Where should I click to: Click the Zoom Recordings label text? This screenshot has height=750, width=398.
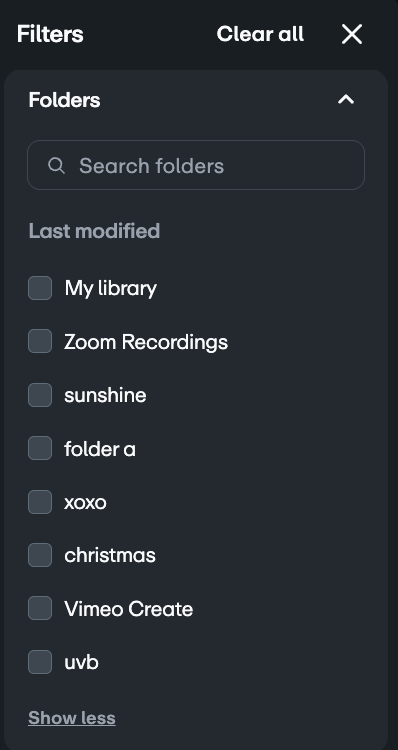[146, 342]
